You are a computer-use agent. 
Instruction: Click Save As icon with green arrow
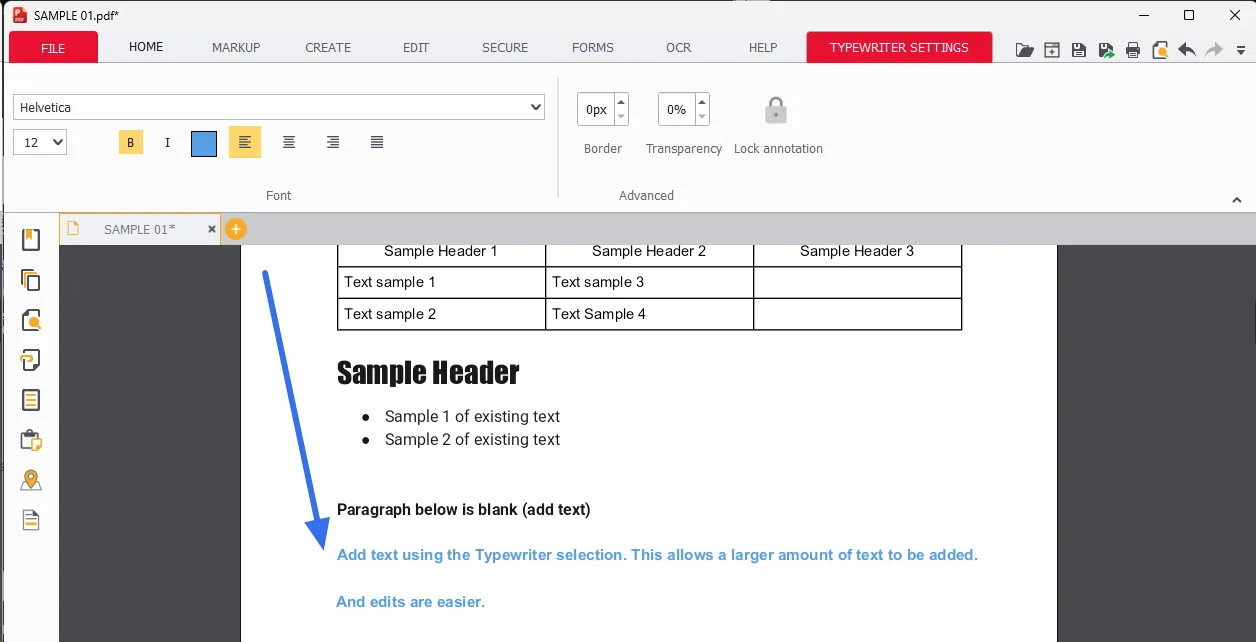coord(1106,50)
